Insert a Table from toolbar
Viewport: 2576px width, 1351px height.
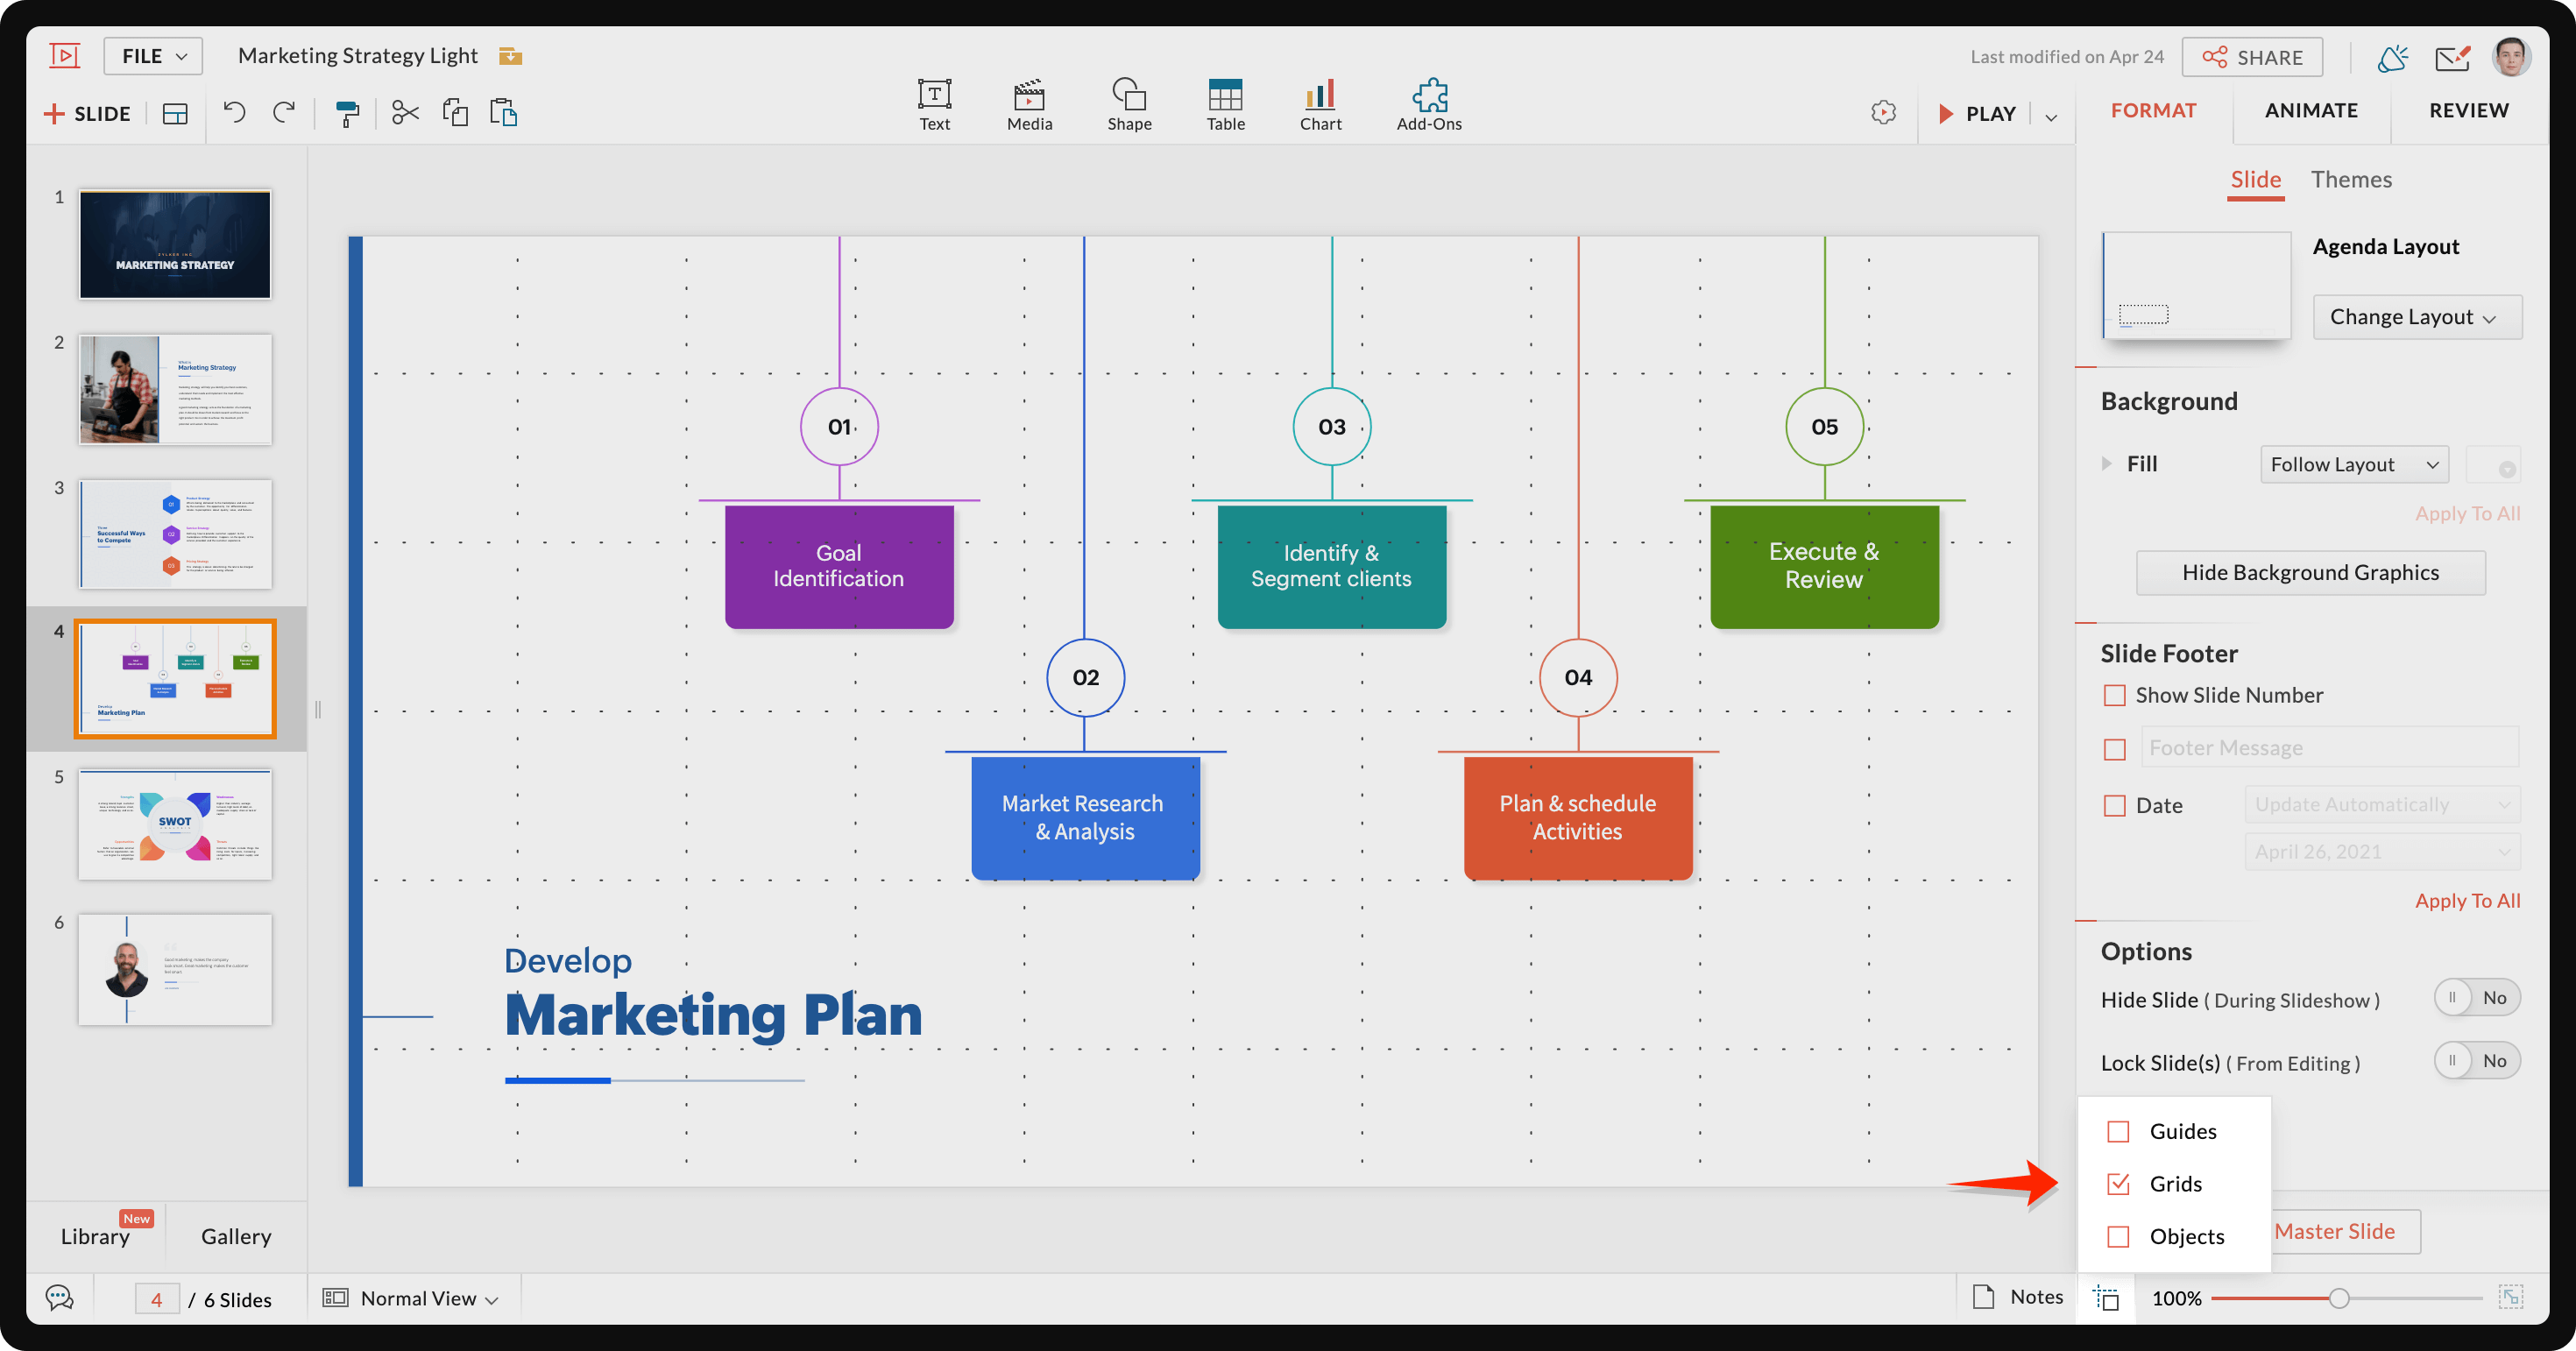coord(1225,105)
